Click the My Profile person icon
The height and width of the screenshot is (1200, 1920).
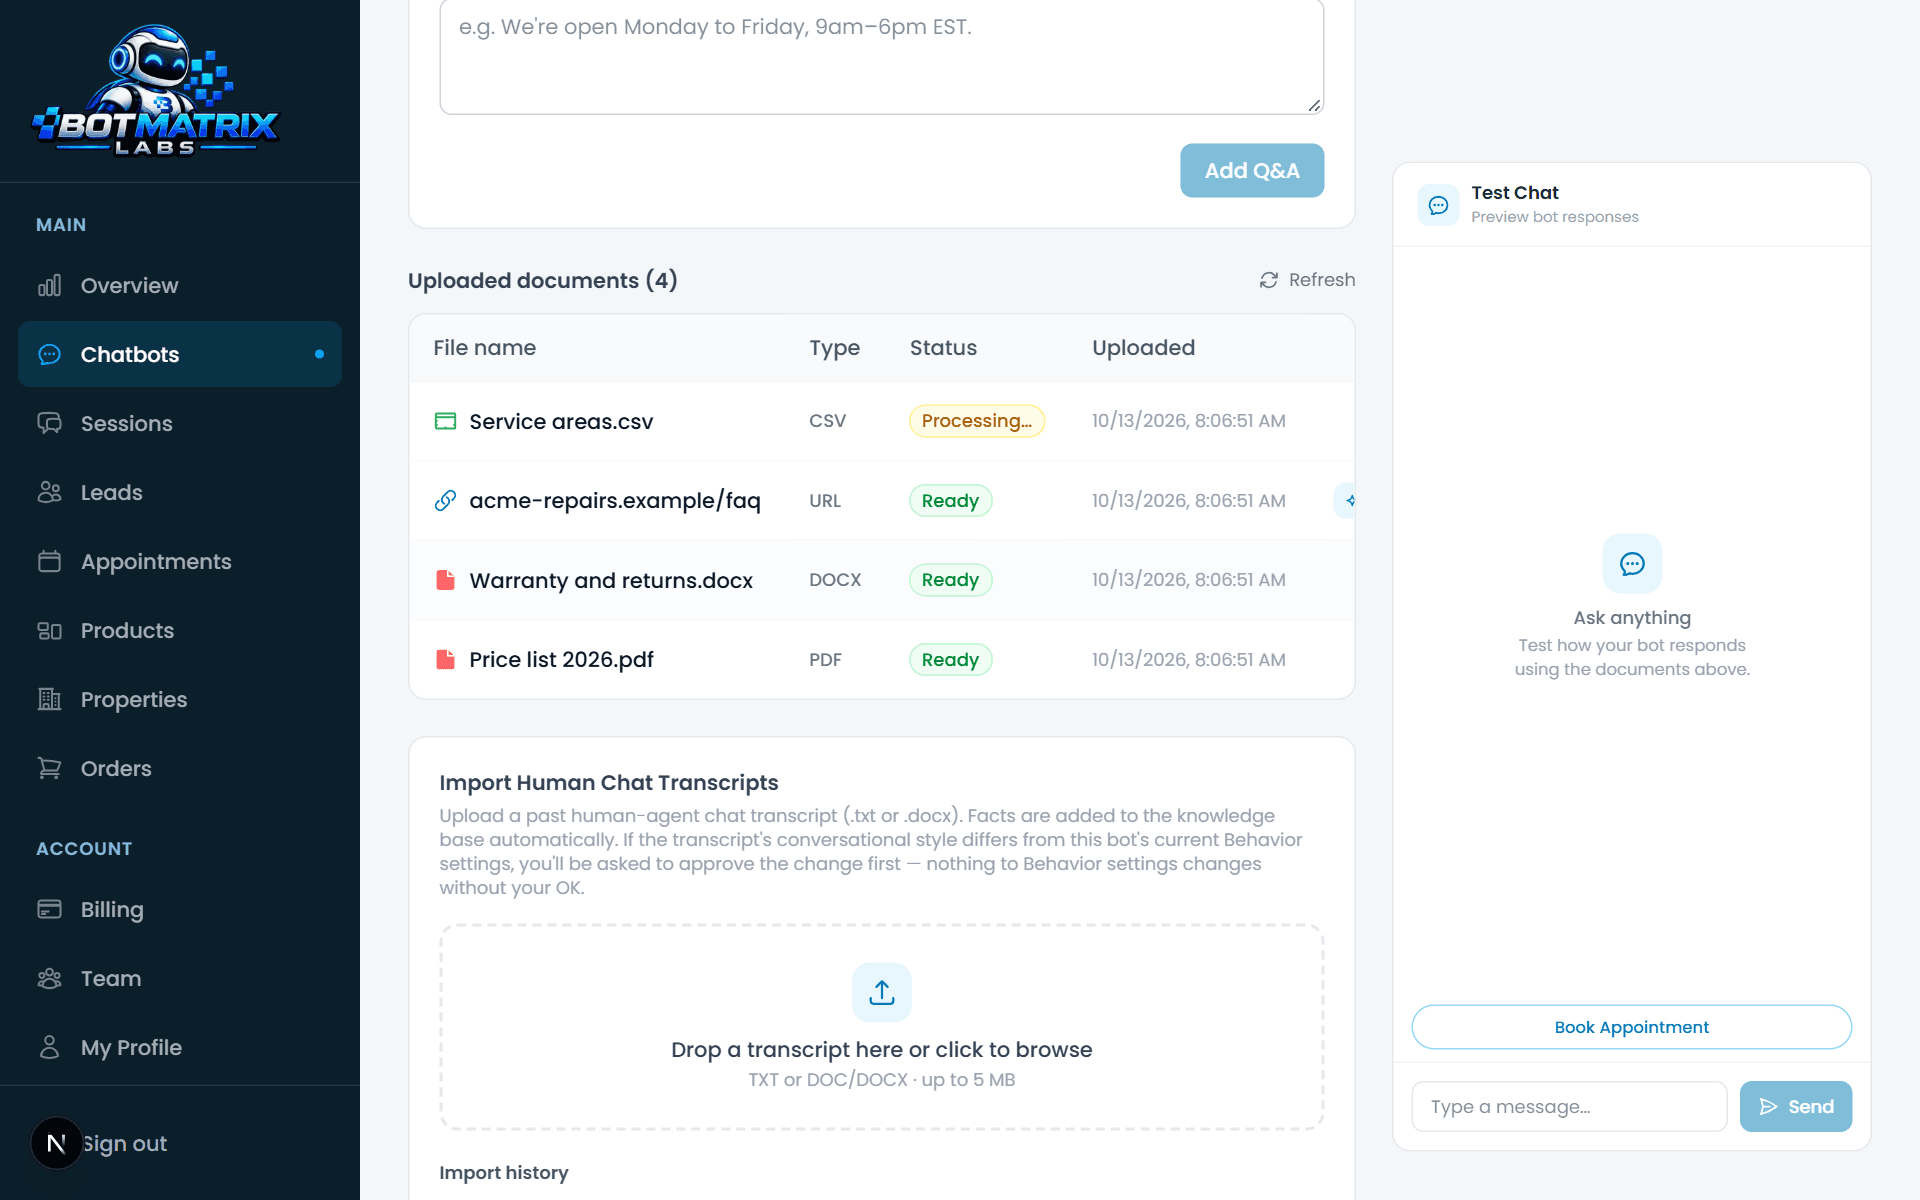click(x=49, y=1047)
